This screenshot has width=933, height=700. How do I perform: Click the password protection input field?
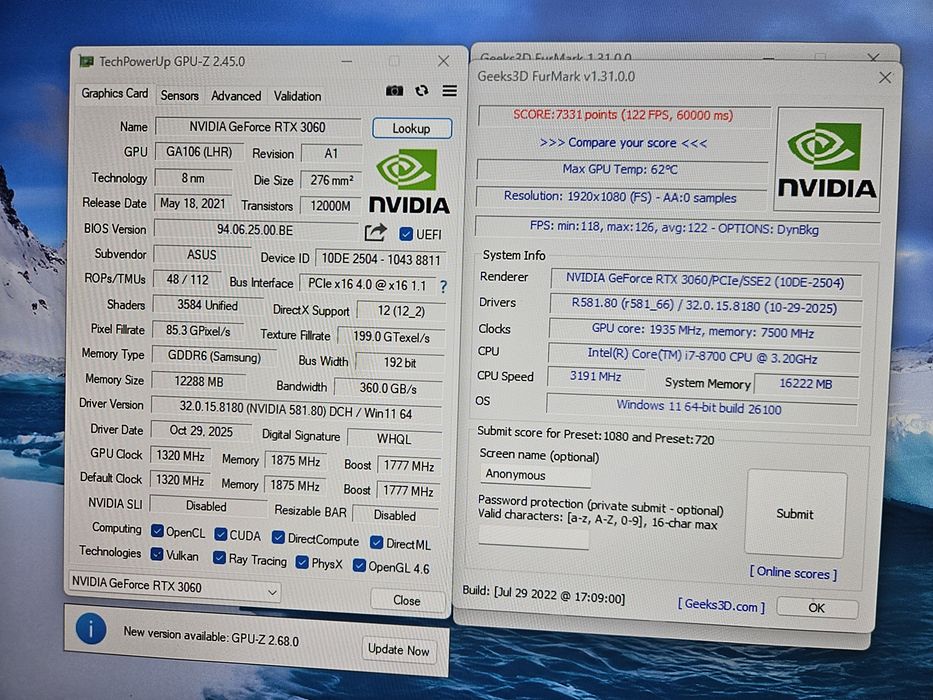tap(534, 538)
